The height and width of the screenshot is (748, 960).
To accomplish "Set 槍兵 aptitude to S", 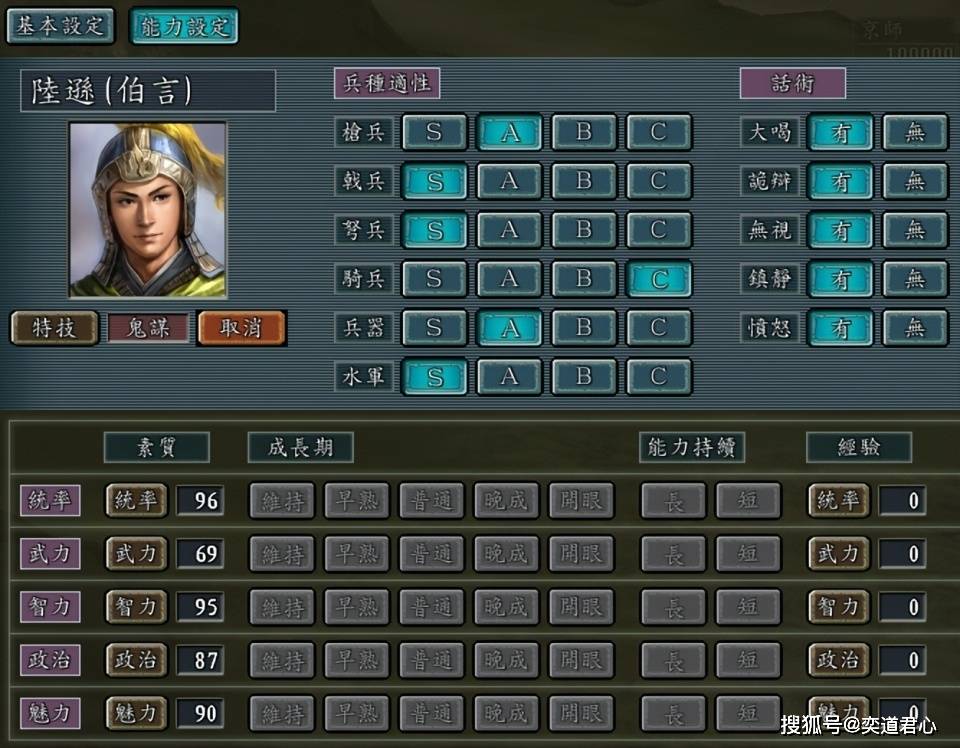I will tap(434, 132).
